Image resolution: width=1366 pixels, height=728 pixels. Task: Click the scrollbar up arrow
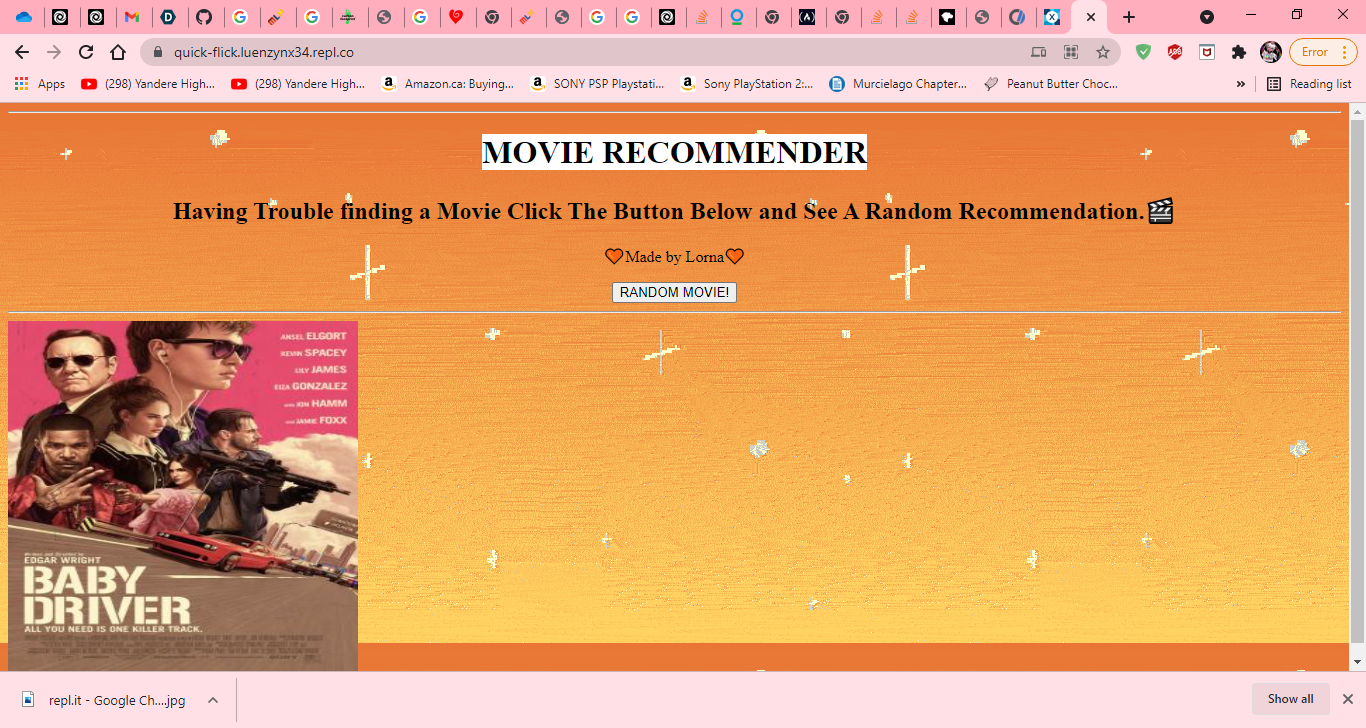1357,110
